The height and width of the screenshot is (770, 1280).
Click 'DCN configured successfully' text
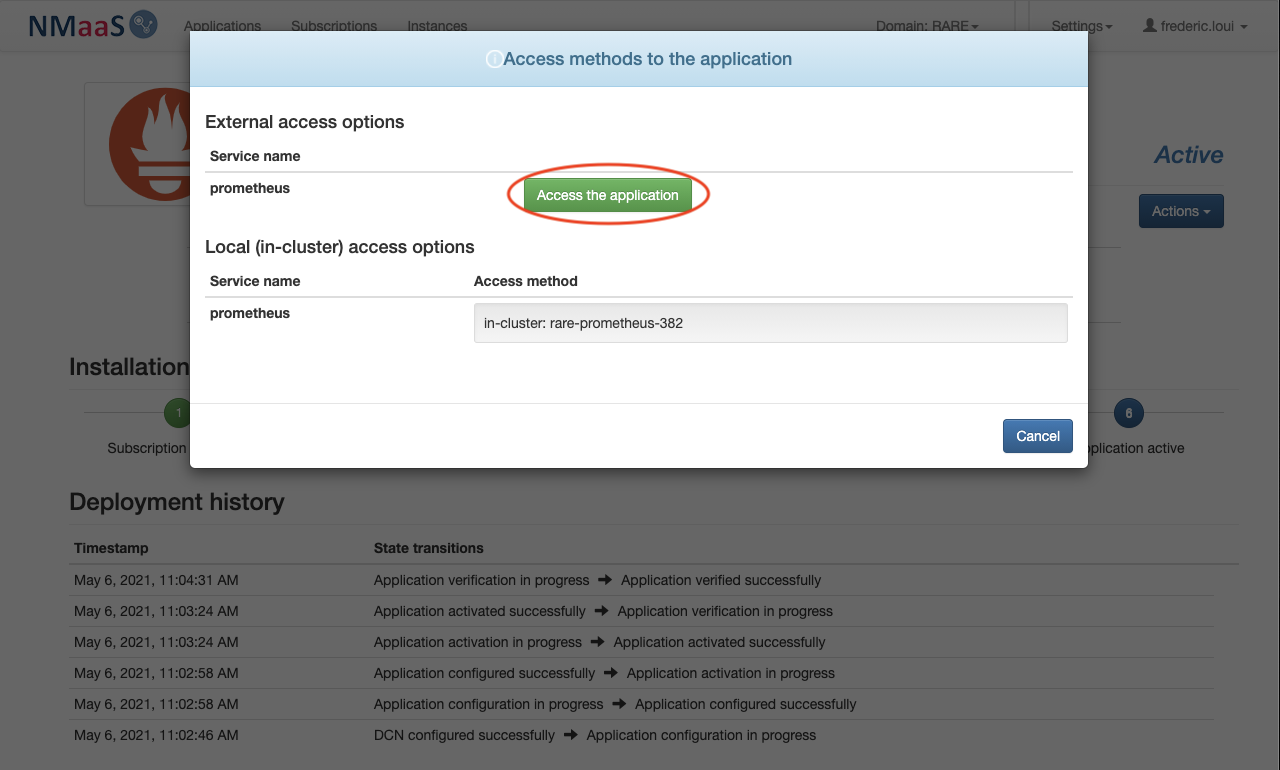464,735
